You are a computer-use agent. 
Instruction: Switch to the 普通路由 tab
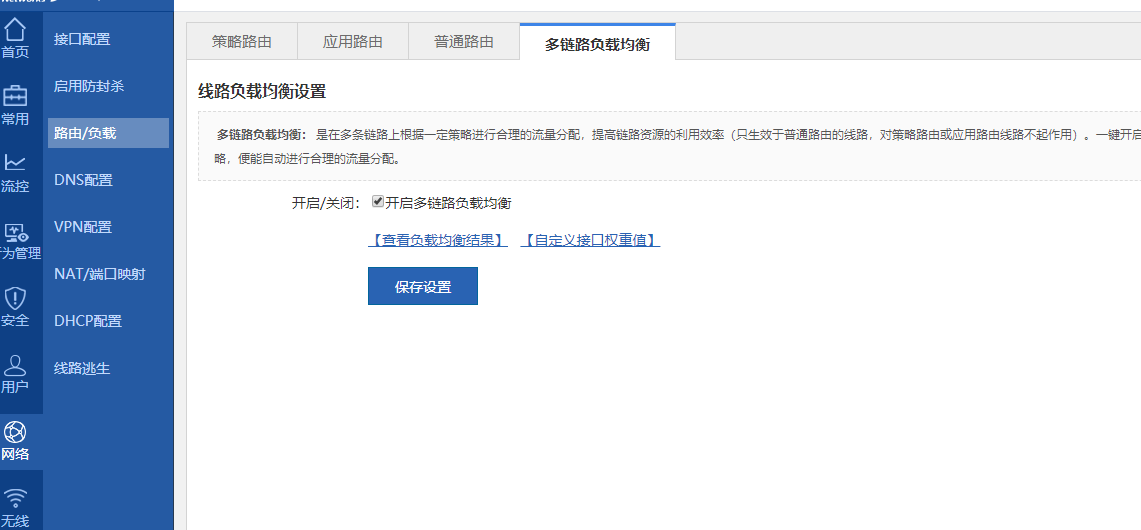(x=464, y=41)
